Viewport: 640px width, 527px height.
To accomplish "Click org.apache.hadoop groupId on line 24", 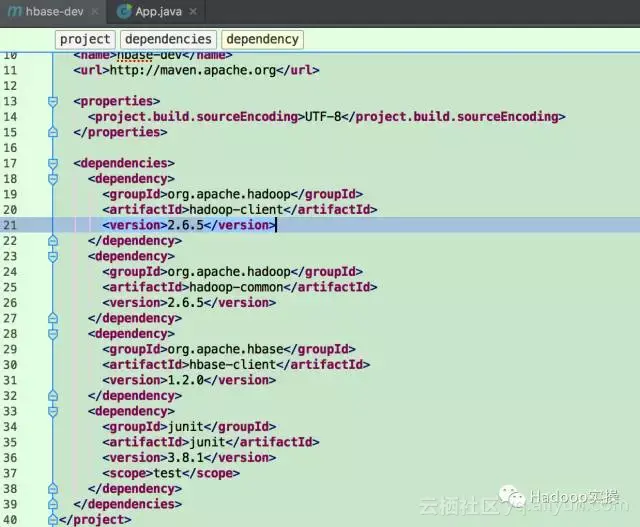I will coord(229,272).
